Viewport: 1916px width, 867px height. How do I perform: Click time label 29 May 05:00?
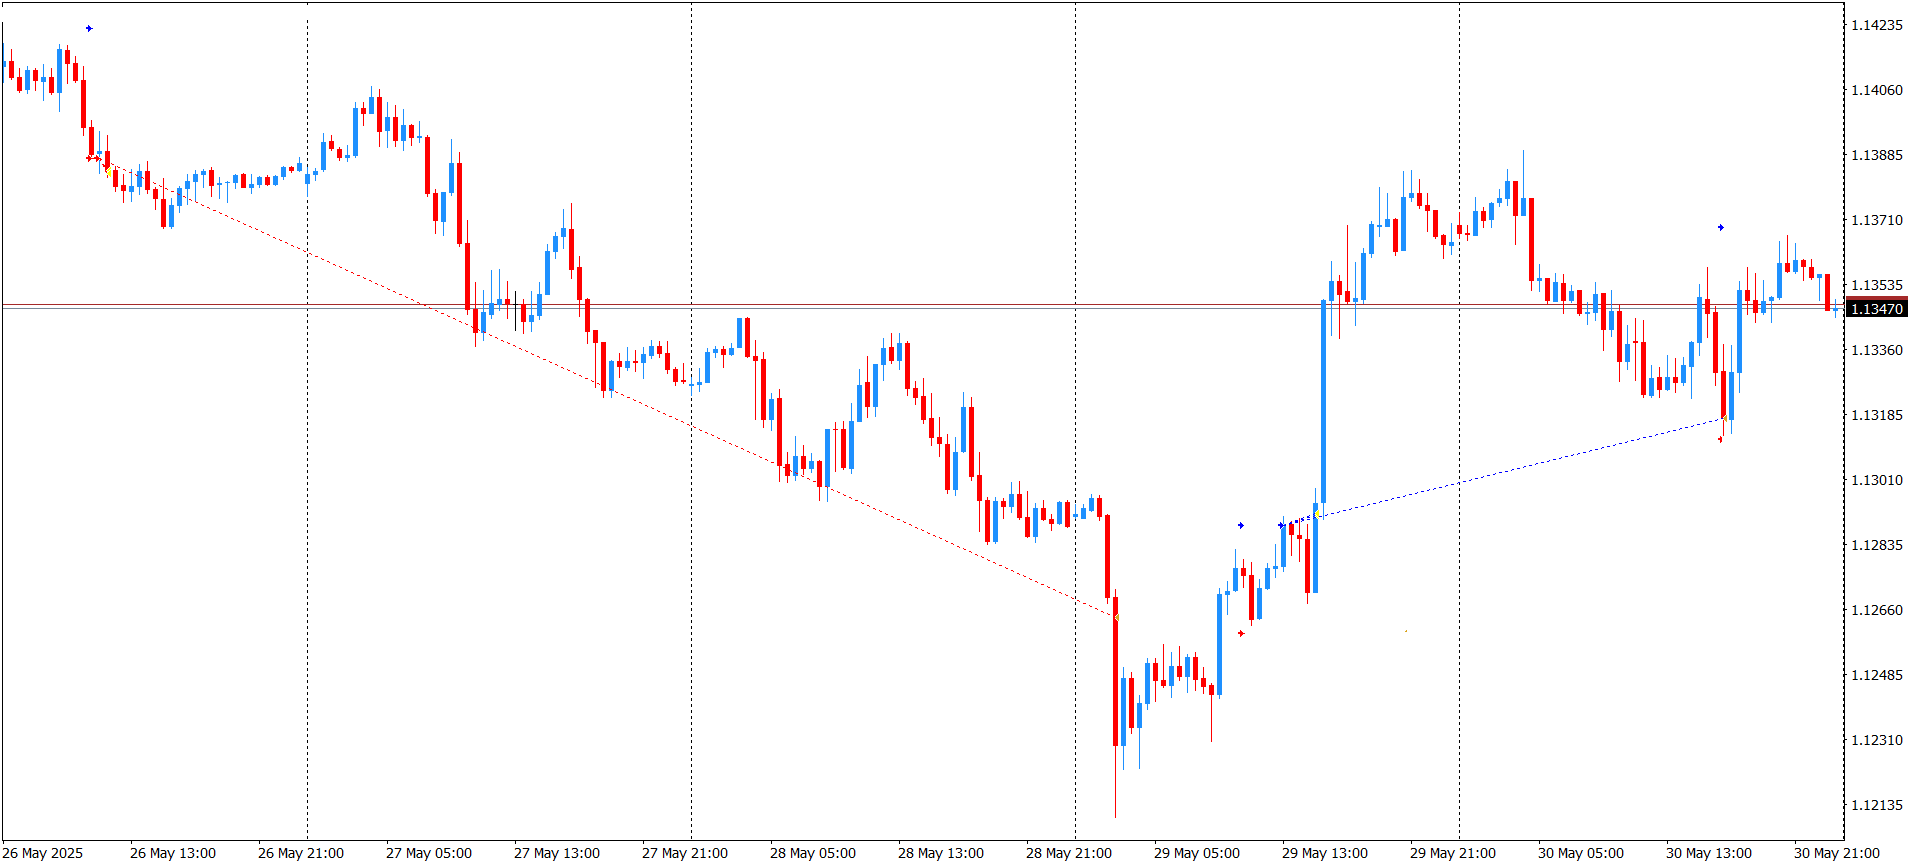click(x=1197, y=853)
